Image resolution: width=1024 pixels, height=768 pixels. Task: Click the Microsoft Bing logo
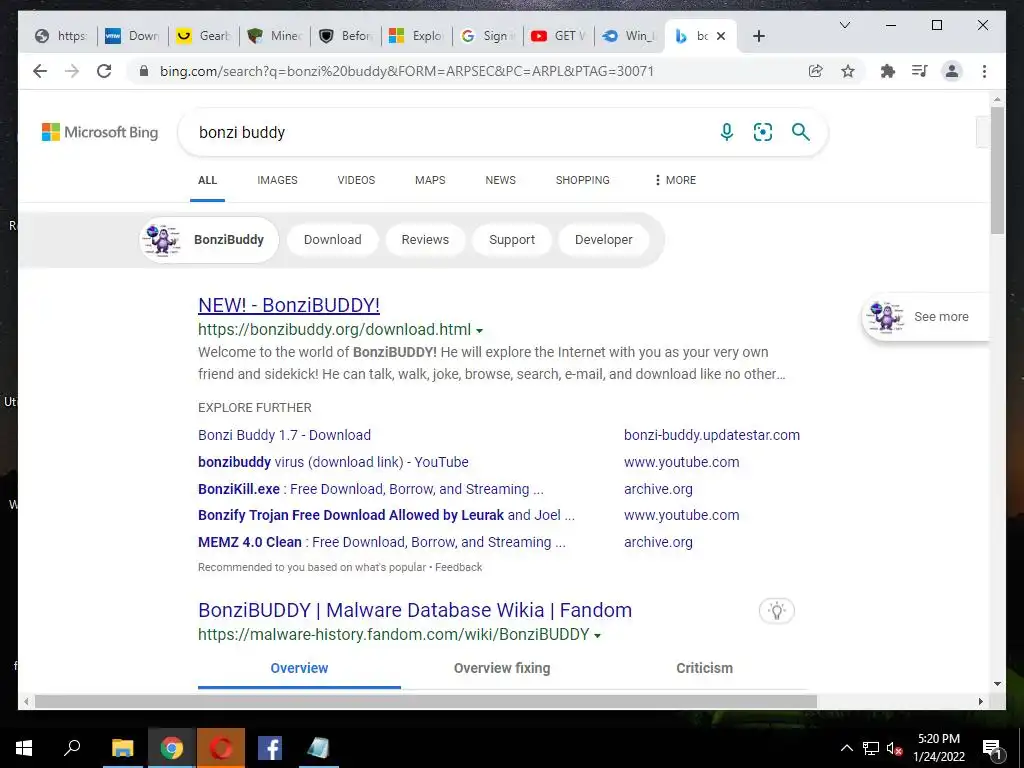tap(100, 132)
